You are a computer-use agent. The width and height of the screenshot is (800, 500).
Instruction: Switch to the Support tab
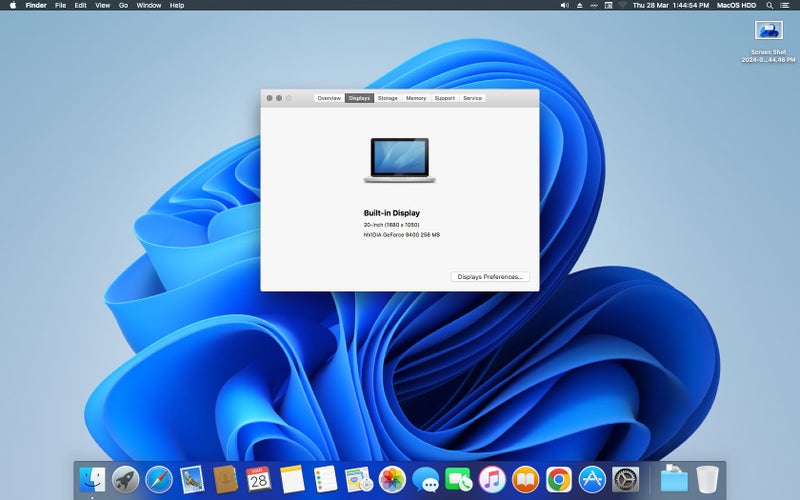[444, 98]
